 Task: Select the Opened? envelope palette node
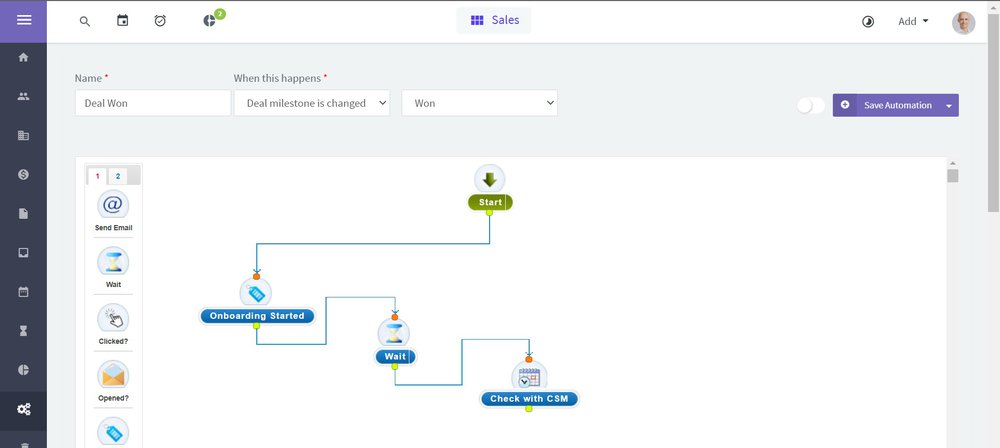coord(114,381)
